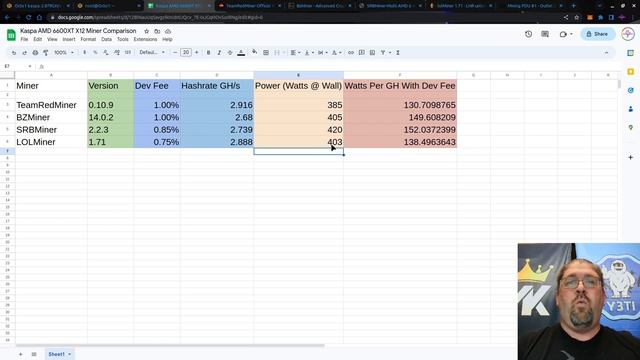Select column F header
The height and width of the screenshot is (360, 640).
click(400, 75)
